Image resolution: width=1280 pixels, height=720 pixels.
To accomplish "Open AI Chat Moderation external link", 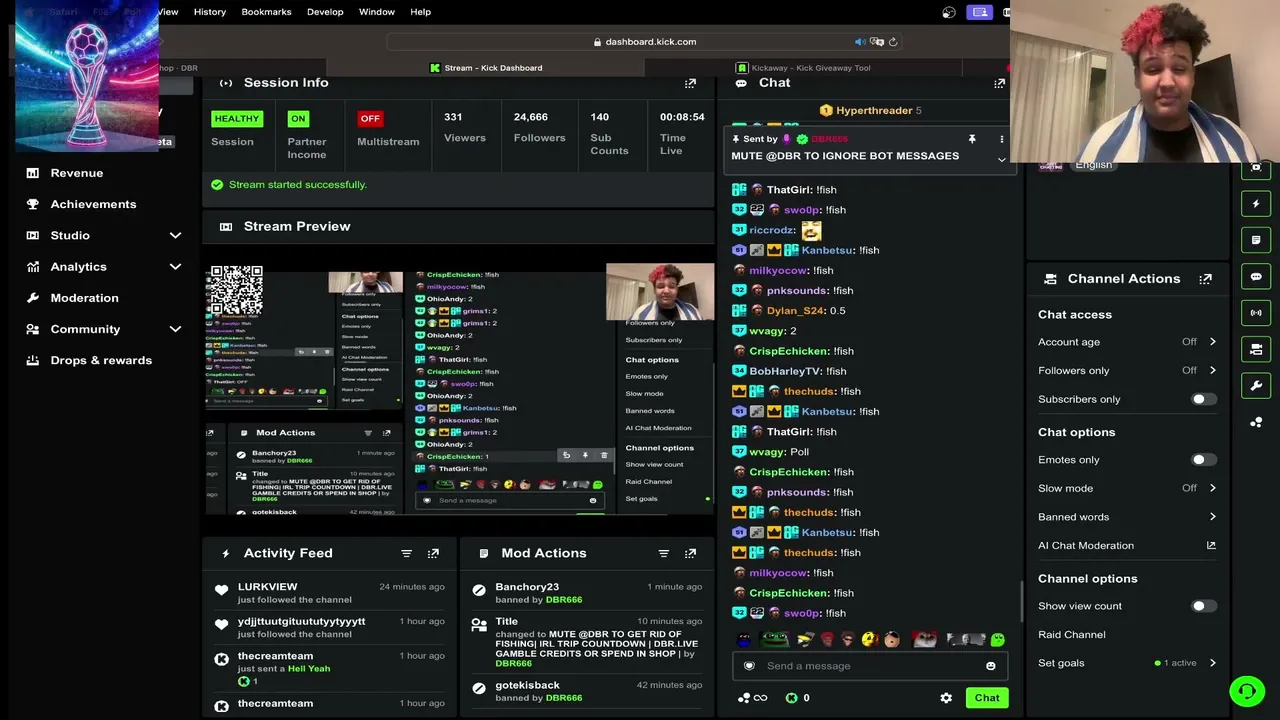I will click(1211, 545).
